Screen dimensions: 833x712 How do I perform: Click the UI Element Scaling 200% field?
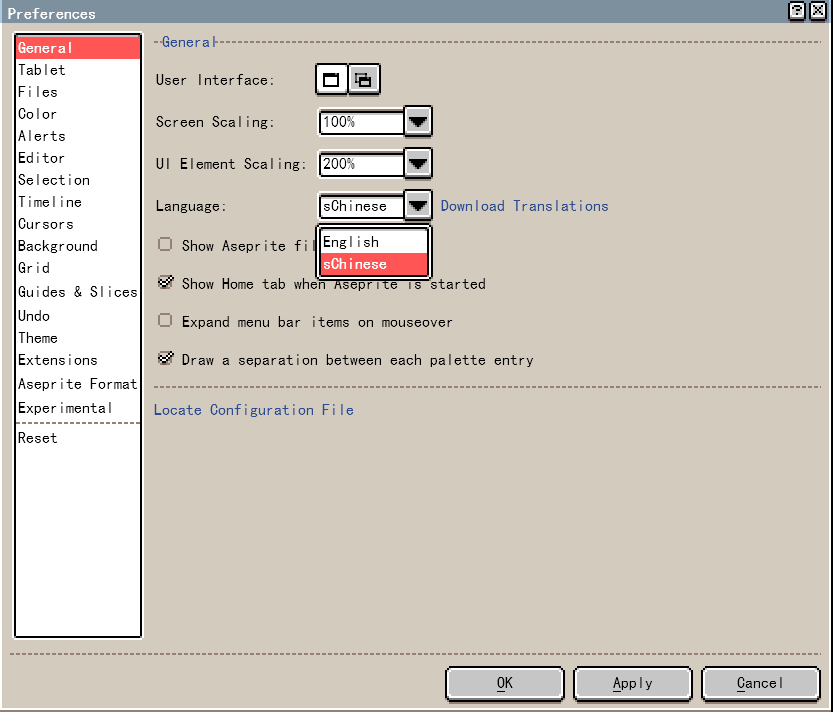point(361,164)
